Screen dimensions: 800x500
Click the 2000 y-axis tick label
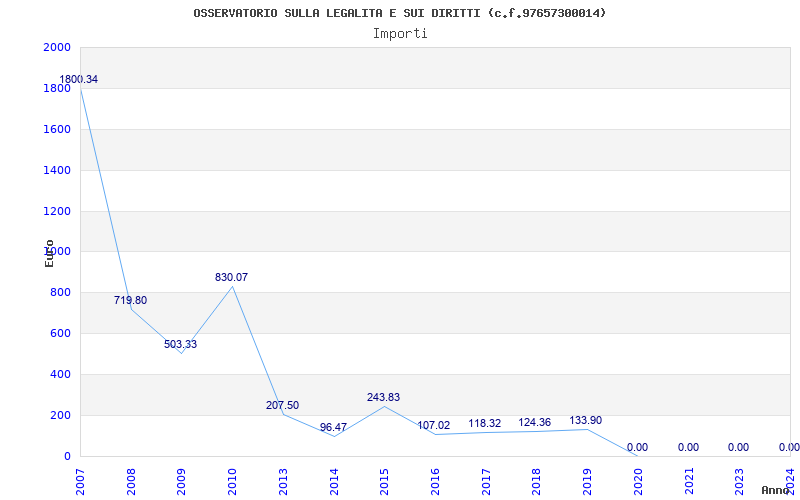[57, 48]
